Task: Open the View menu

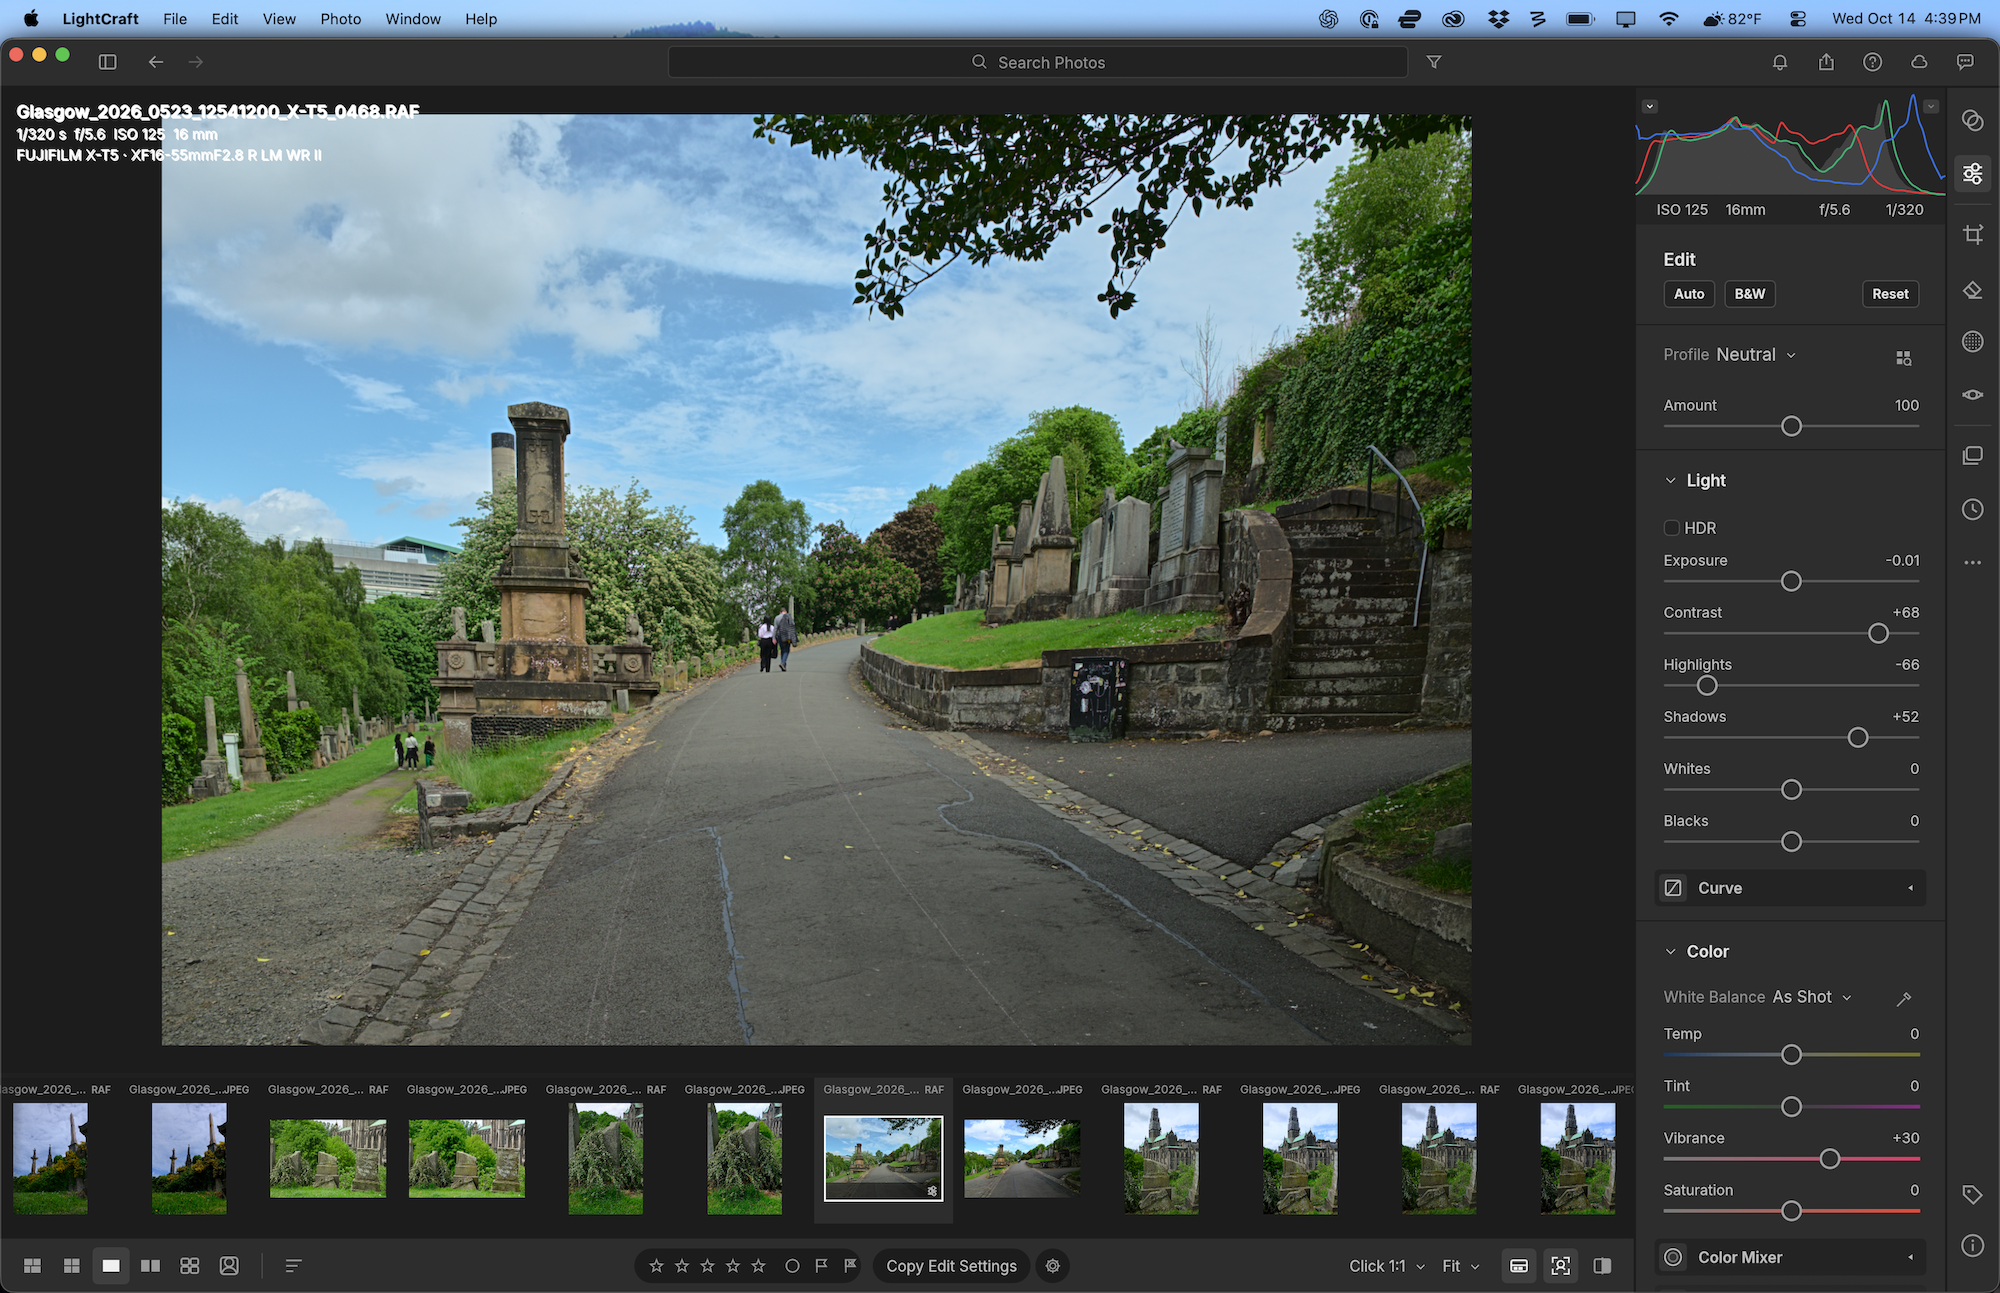Action: click(279, 19)
